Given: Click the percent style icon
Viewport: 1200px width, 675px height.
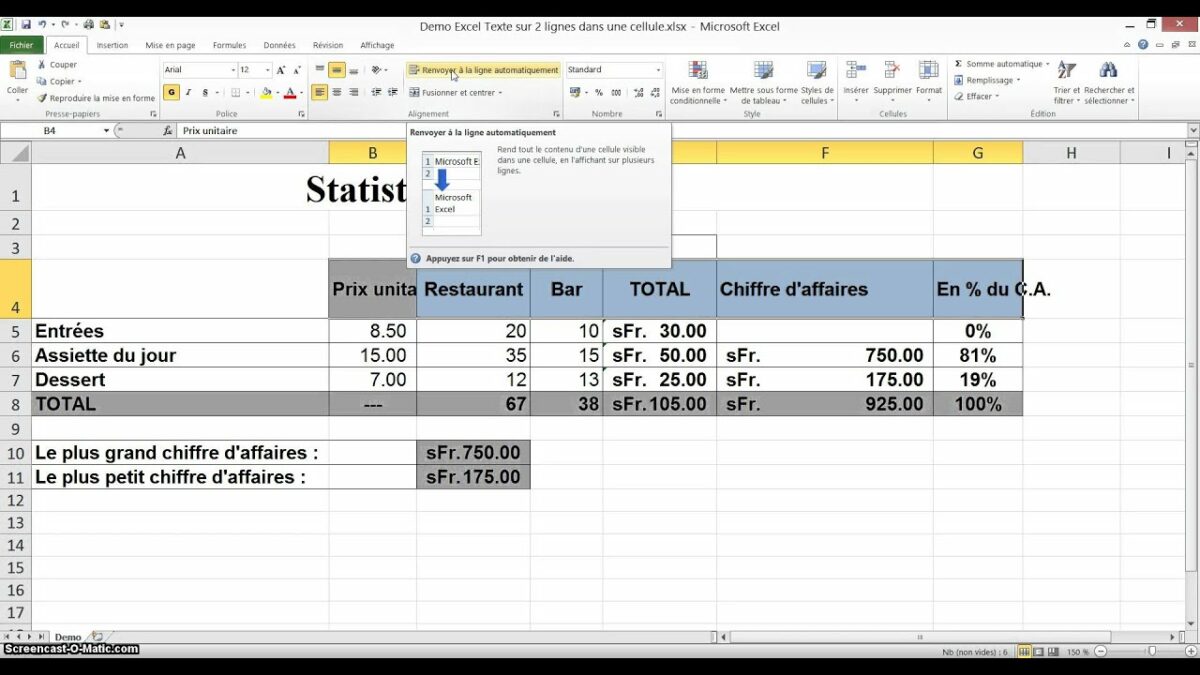Looking at the screenshot, I should (x=599, y=92).
